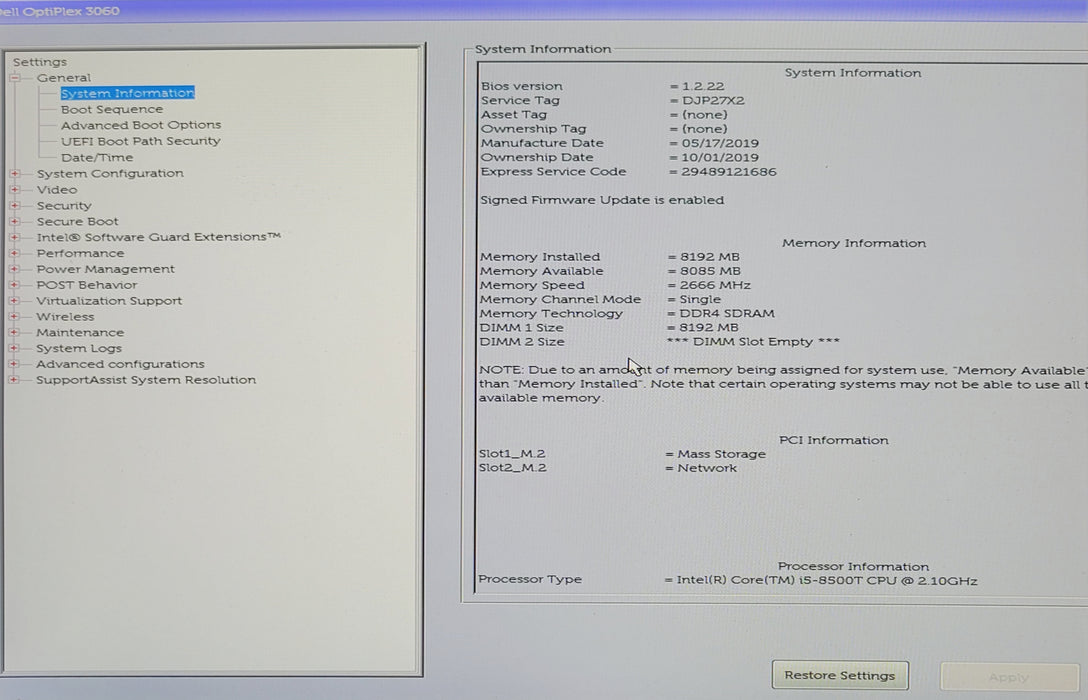Click the PCI Information heading

tap(834, 441)
